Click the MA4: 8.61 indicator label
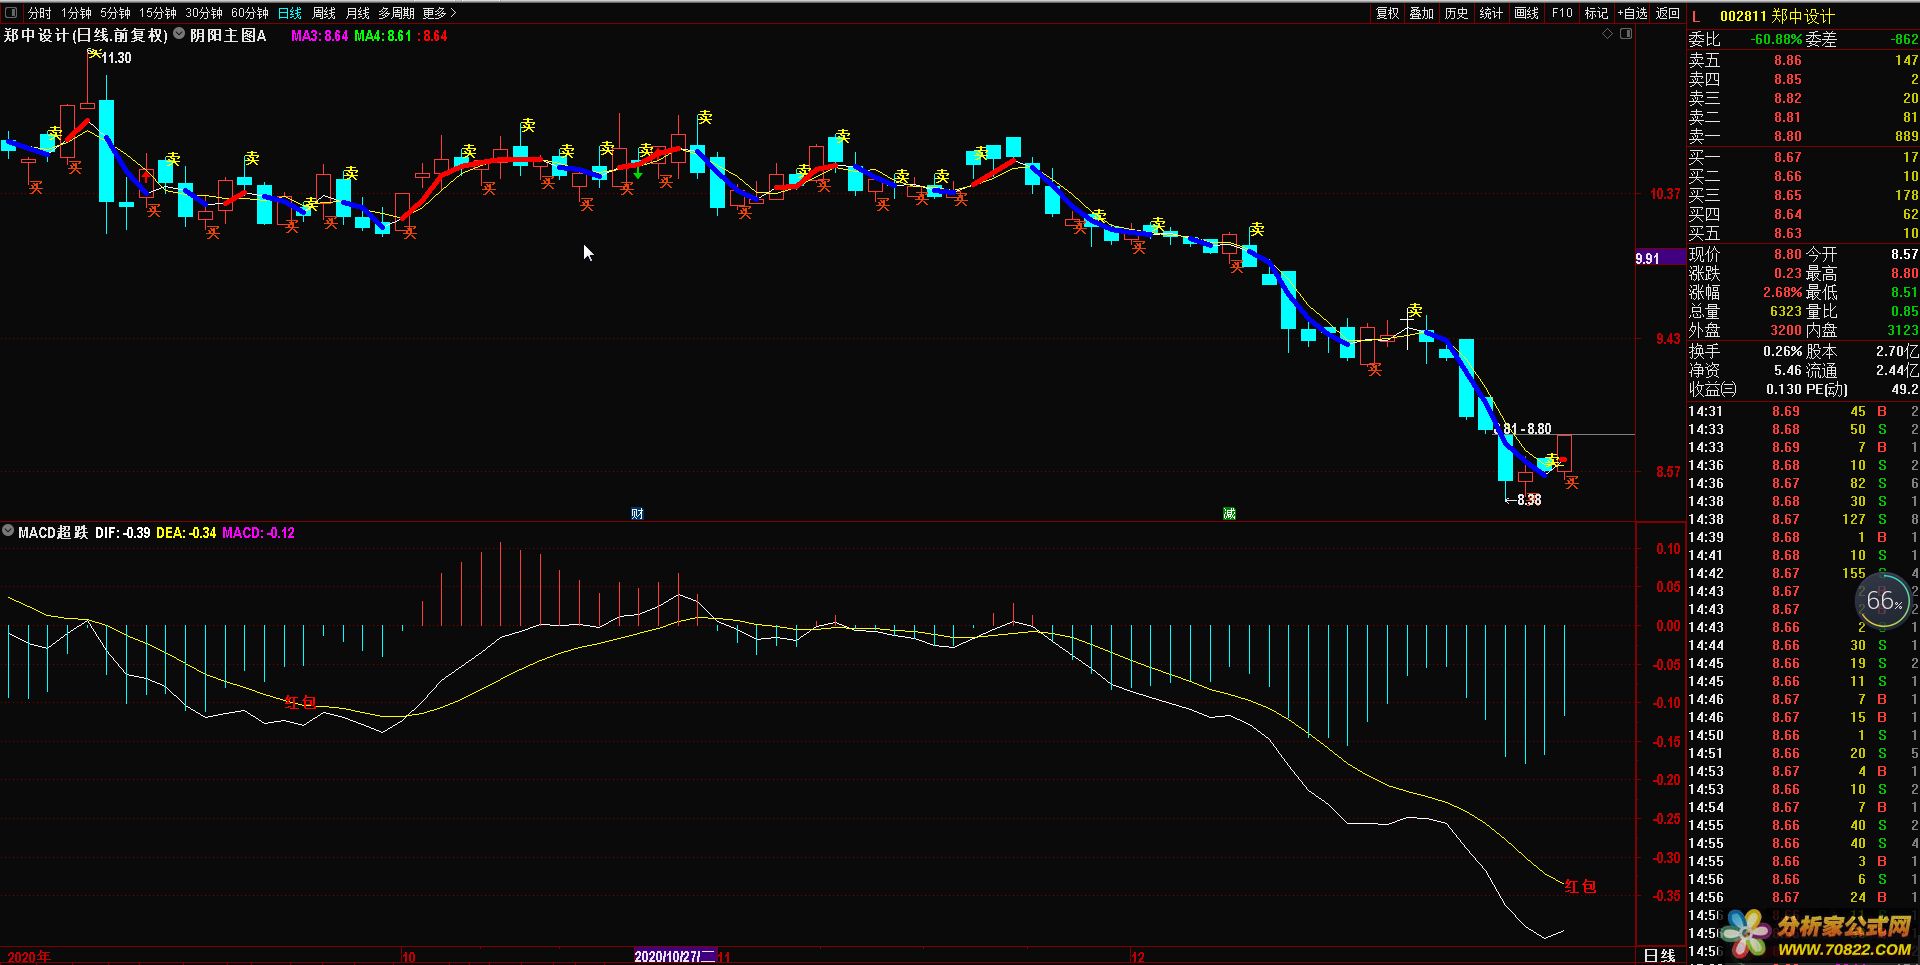This screenshot has width=1920, height=965. (383, 35)
